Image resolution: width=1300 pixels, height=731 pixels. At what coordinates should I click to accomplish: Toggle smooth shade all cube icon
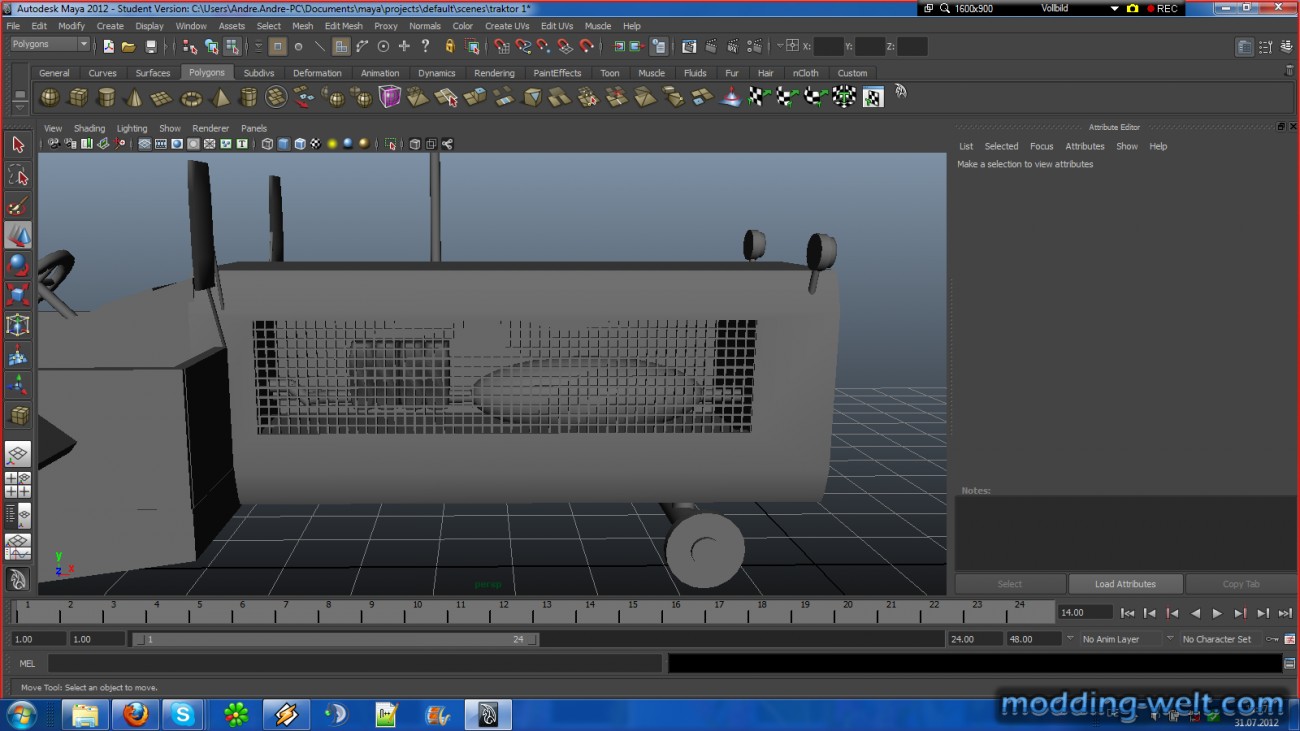point(283,144)
